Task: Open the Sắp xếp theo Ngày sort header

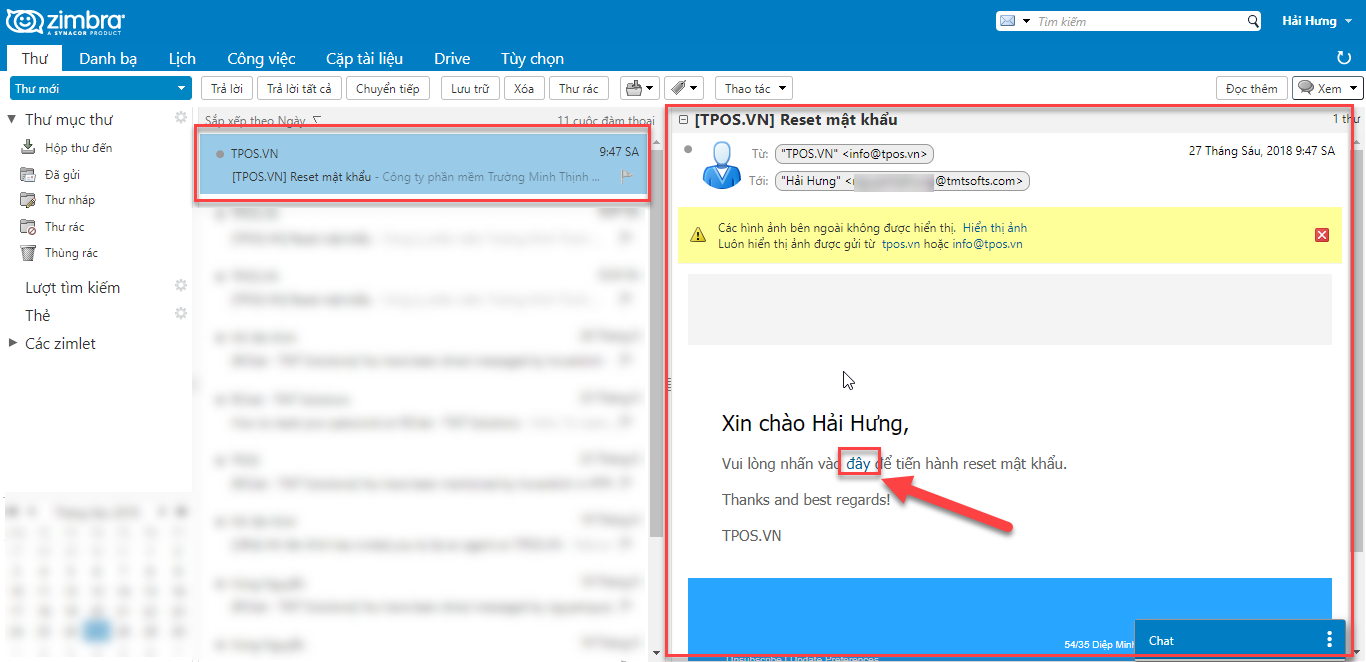Action: pos(262,120)
